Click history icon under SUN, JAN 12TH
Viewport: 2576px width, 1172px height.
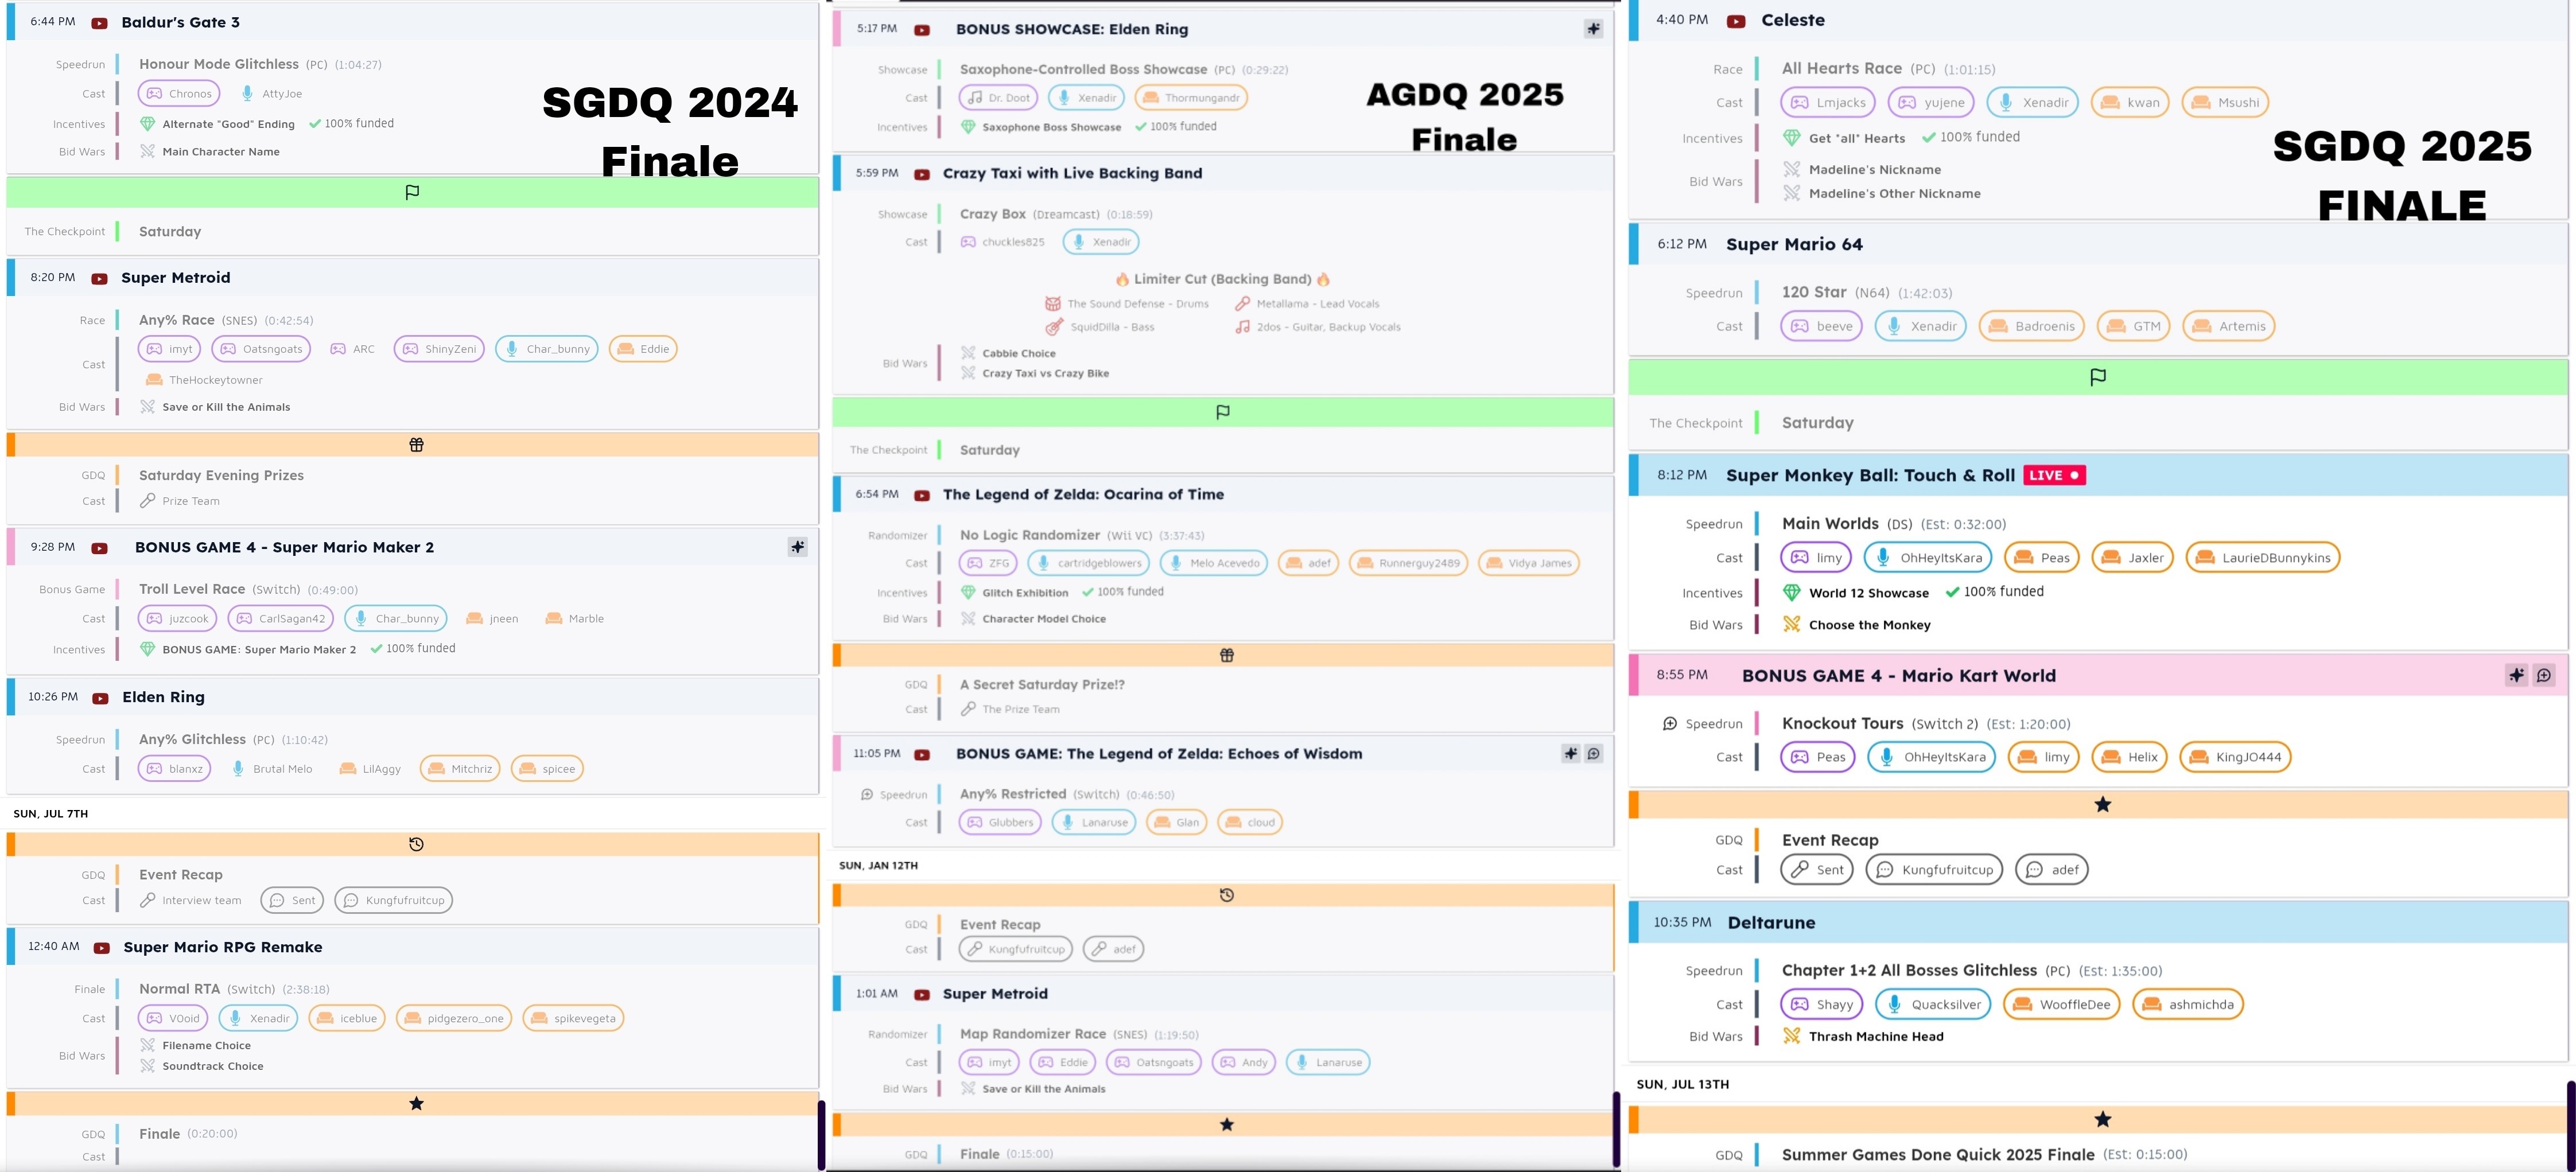click(x=1227, y=896)
